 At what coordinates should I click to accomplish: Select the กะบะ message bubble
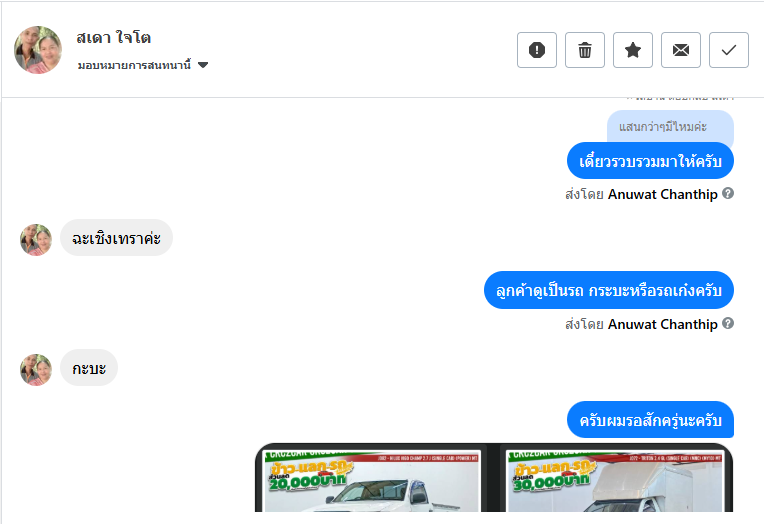89,368
